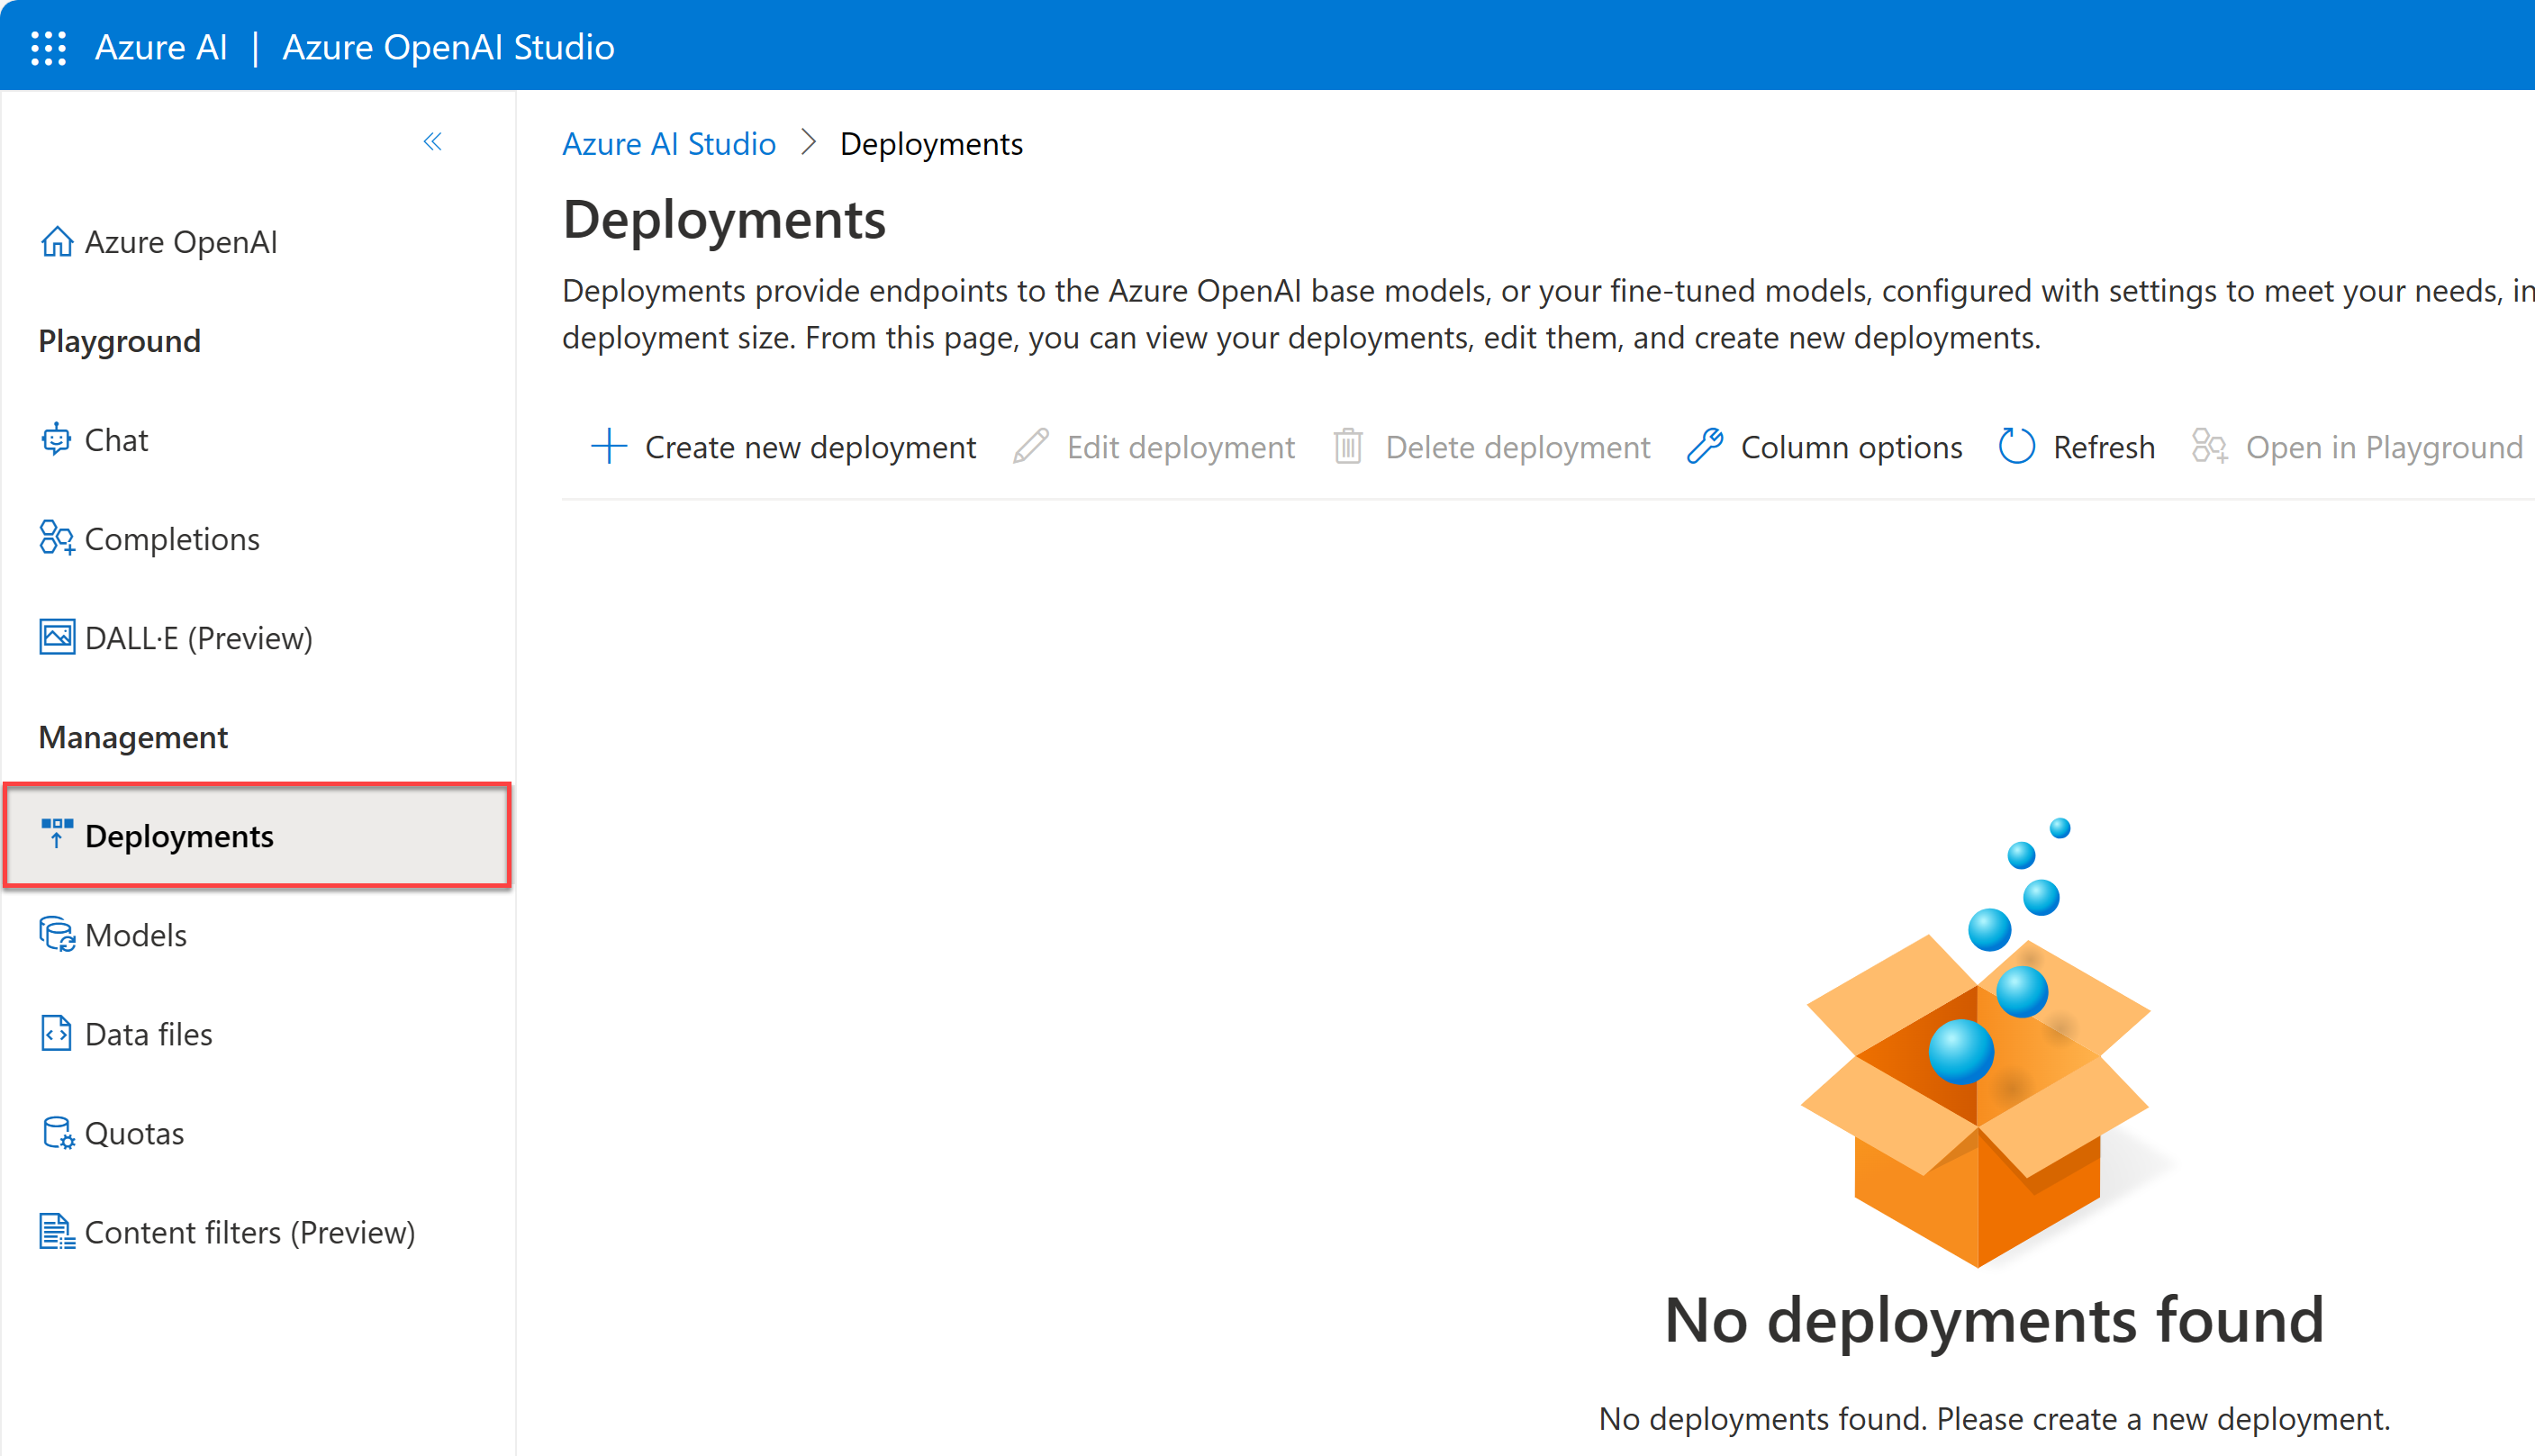Viewport: 2535px width, 1456px height.
Task: Switch to the Deployments breadcrumb tab
Action: pyautogui.click(x=932, y=143)
